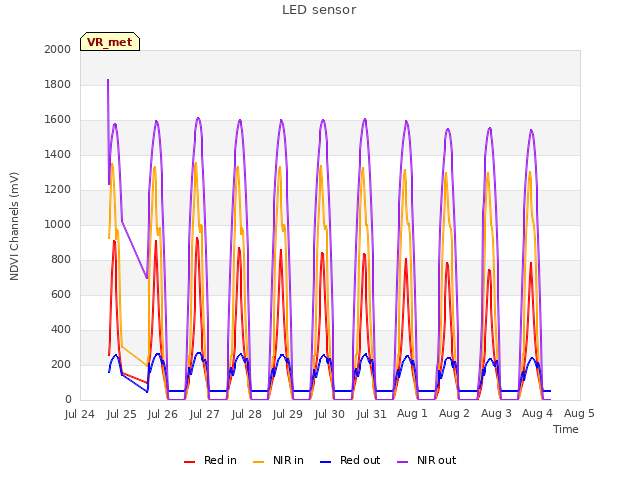Click the red line swatch in legend

pos(189,462)
